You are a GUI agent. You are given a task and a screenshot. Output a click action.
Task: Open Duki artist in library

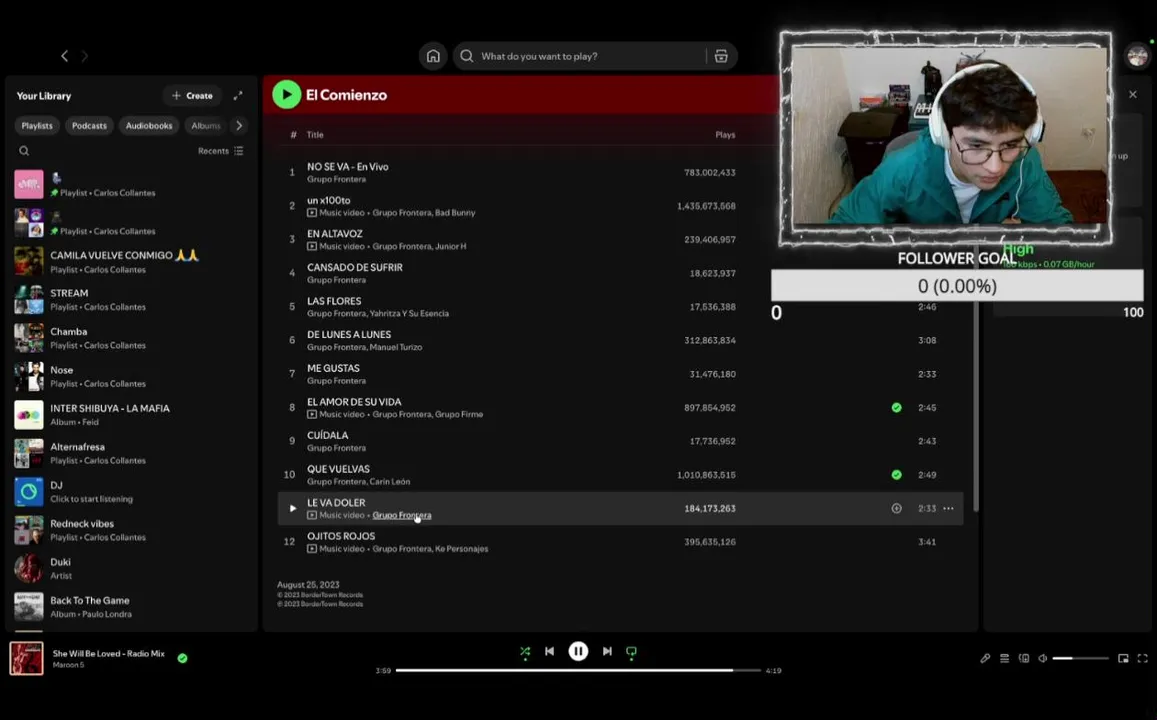click(x=131, y=568)
